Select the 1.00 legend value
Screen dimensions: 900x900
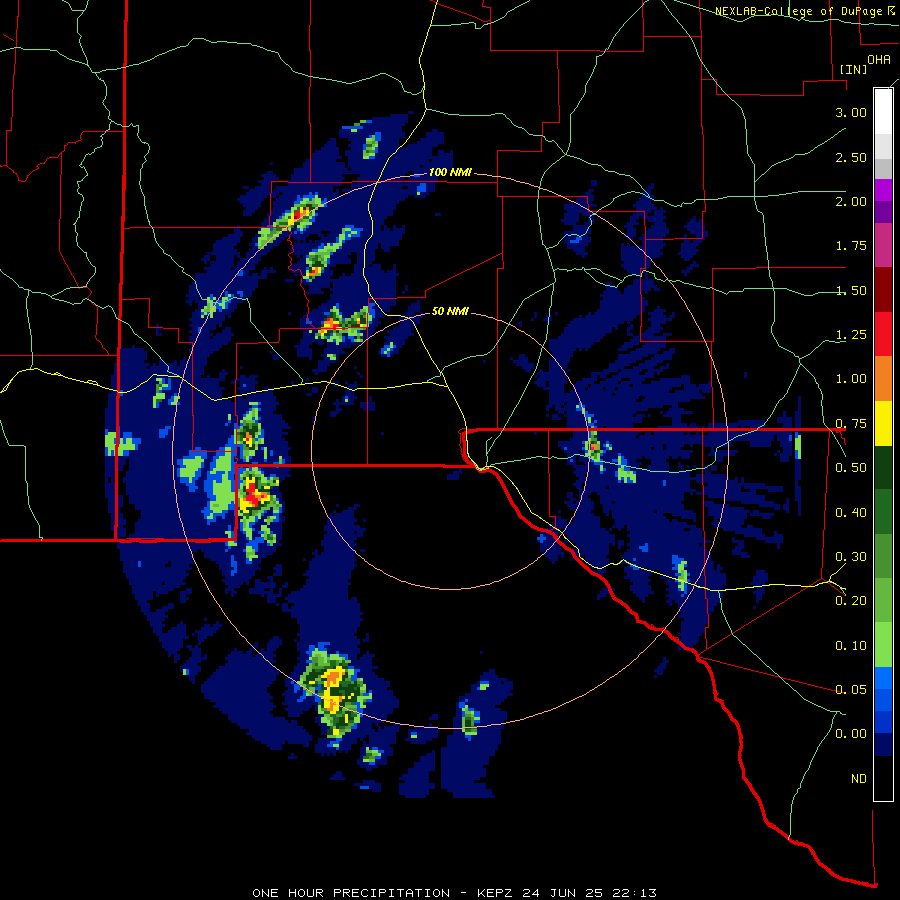(x=851, y=379)
